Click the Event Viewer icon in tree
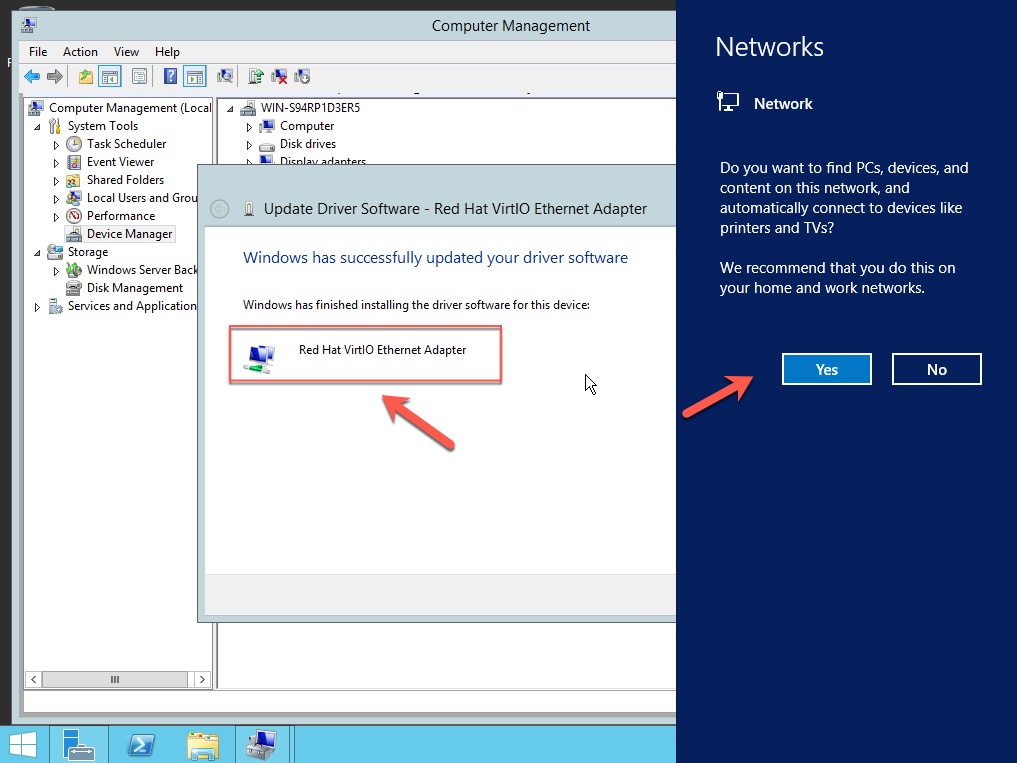 75,162
